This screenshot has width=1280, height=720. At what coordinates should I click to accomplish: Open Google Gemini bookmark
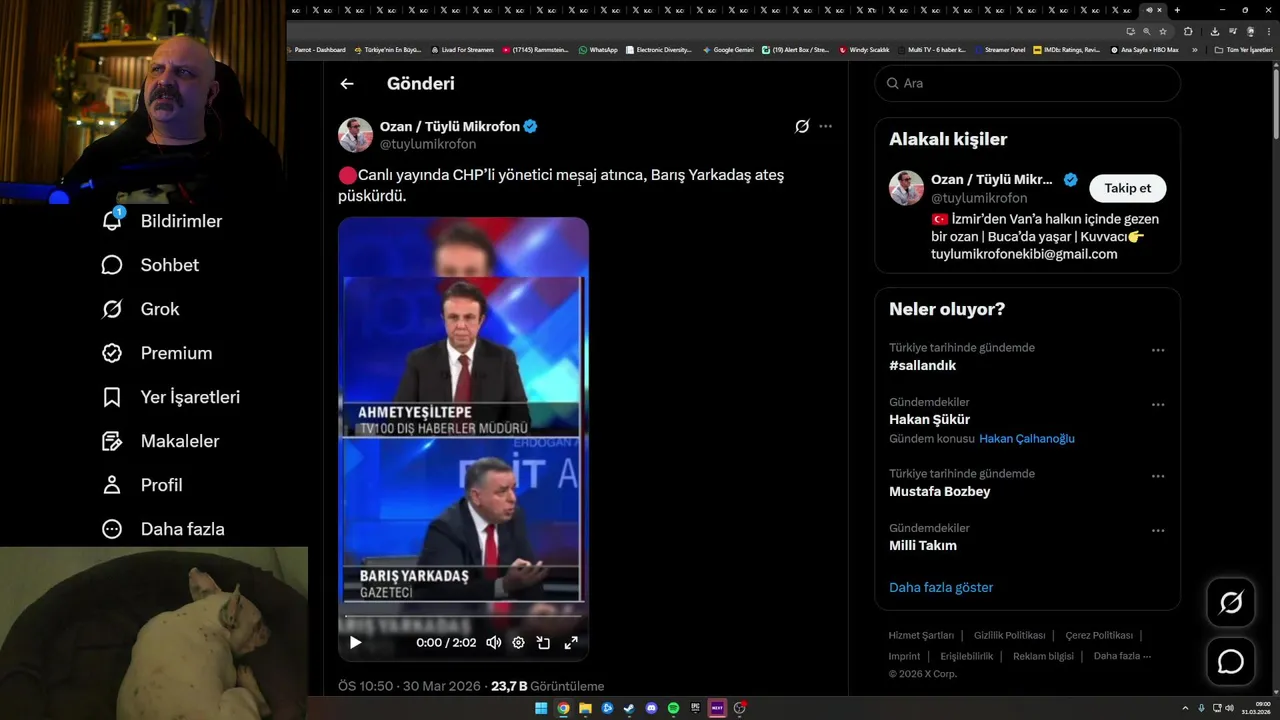click(728, 49)
